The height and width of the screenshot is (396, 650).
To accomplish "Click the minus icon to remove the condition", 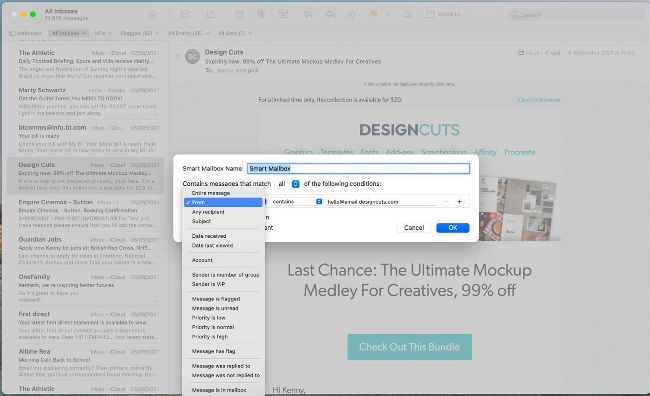I will coord(446,202).
